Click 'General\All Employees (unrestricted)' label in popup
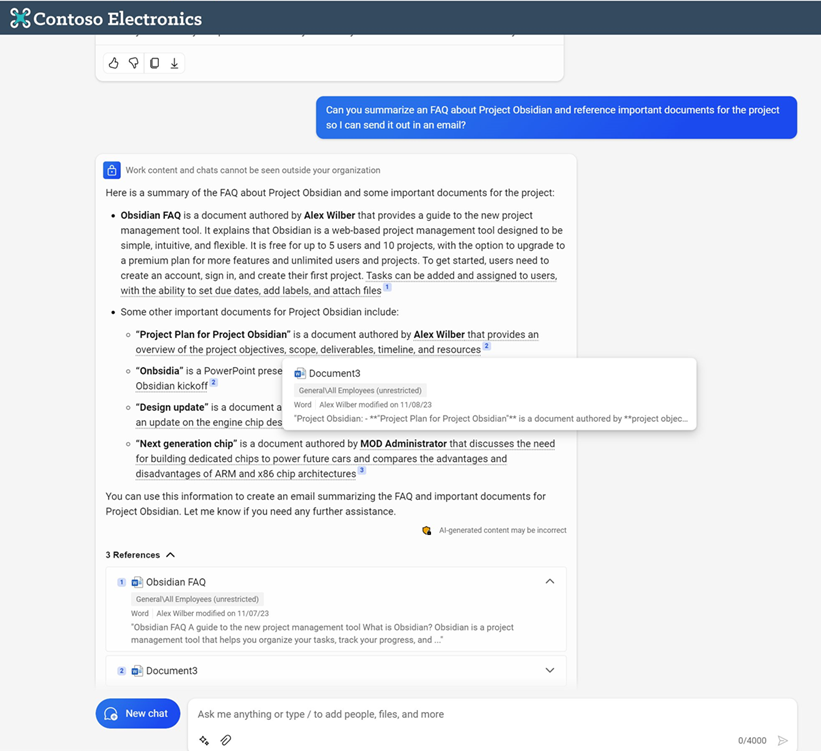The height and width of the screenshot is (751, 821). [360, 391]
